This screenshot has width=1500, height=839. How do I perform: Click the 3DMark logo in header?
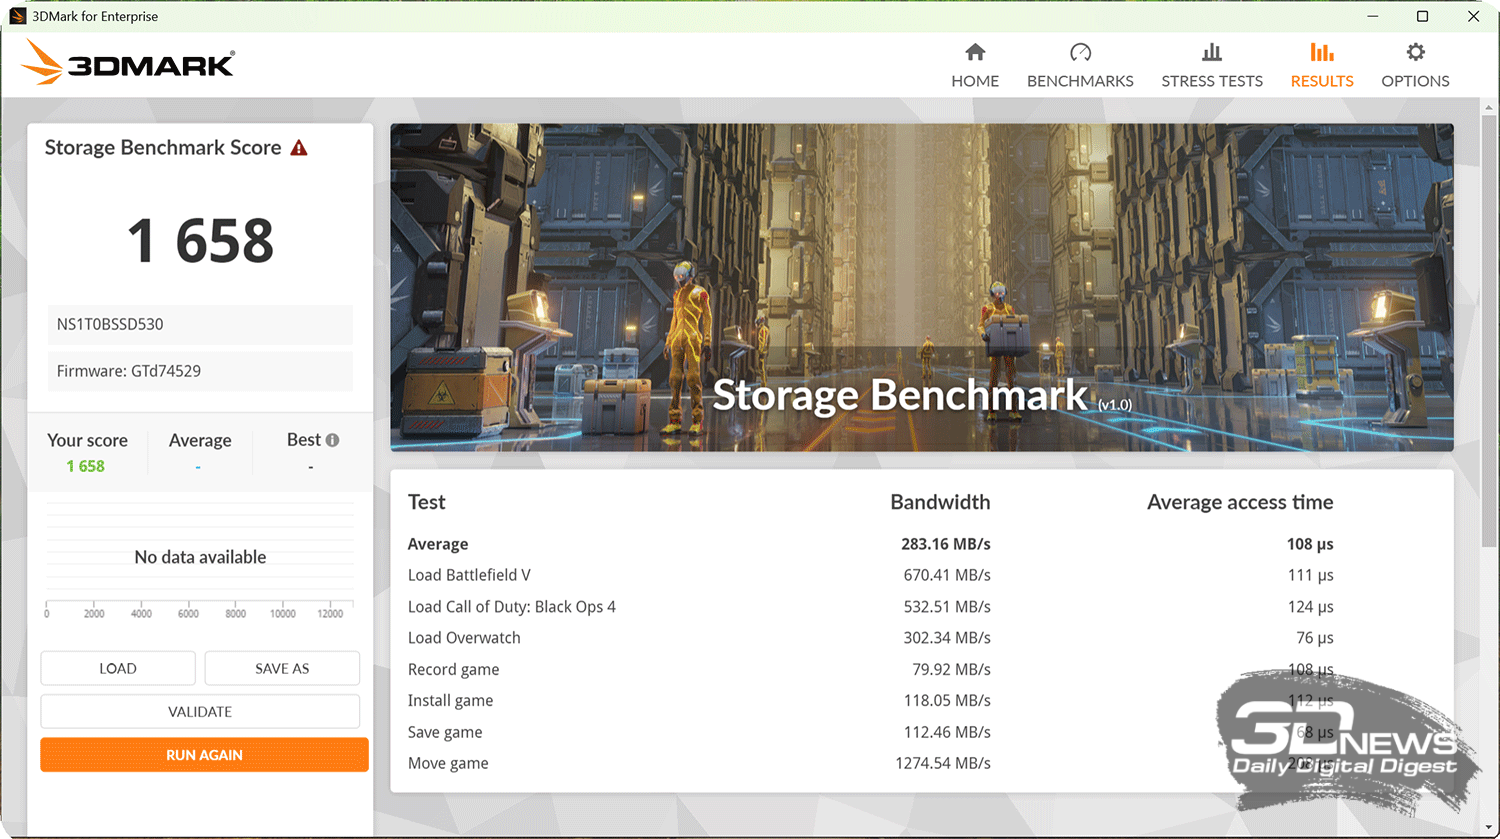click(128, 63)
